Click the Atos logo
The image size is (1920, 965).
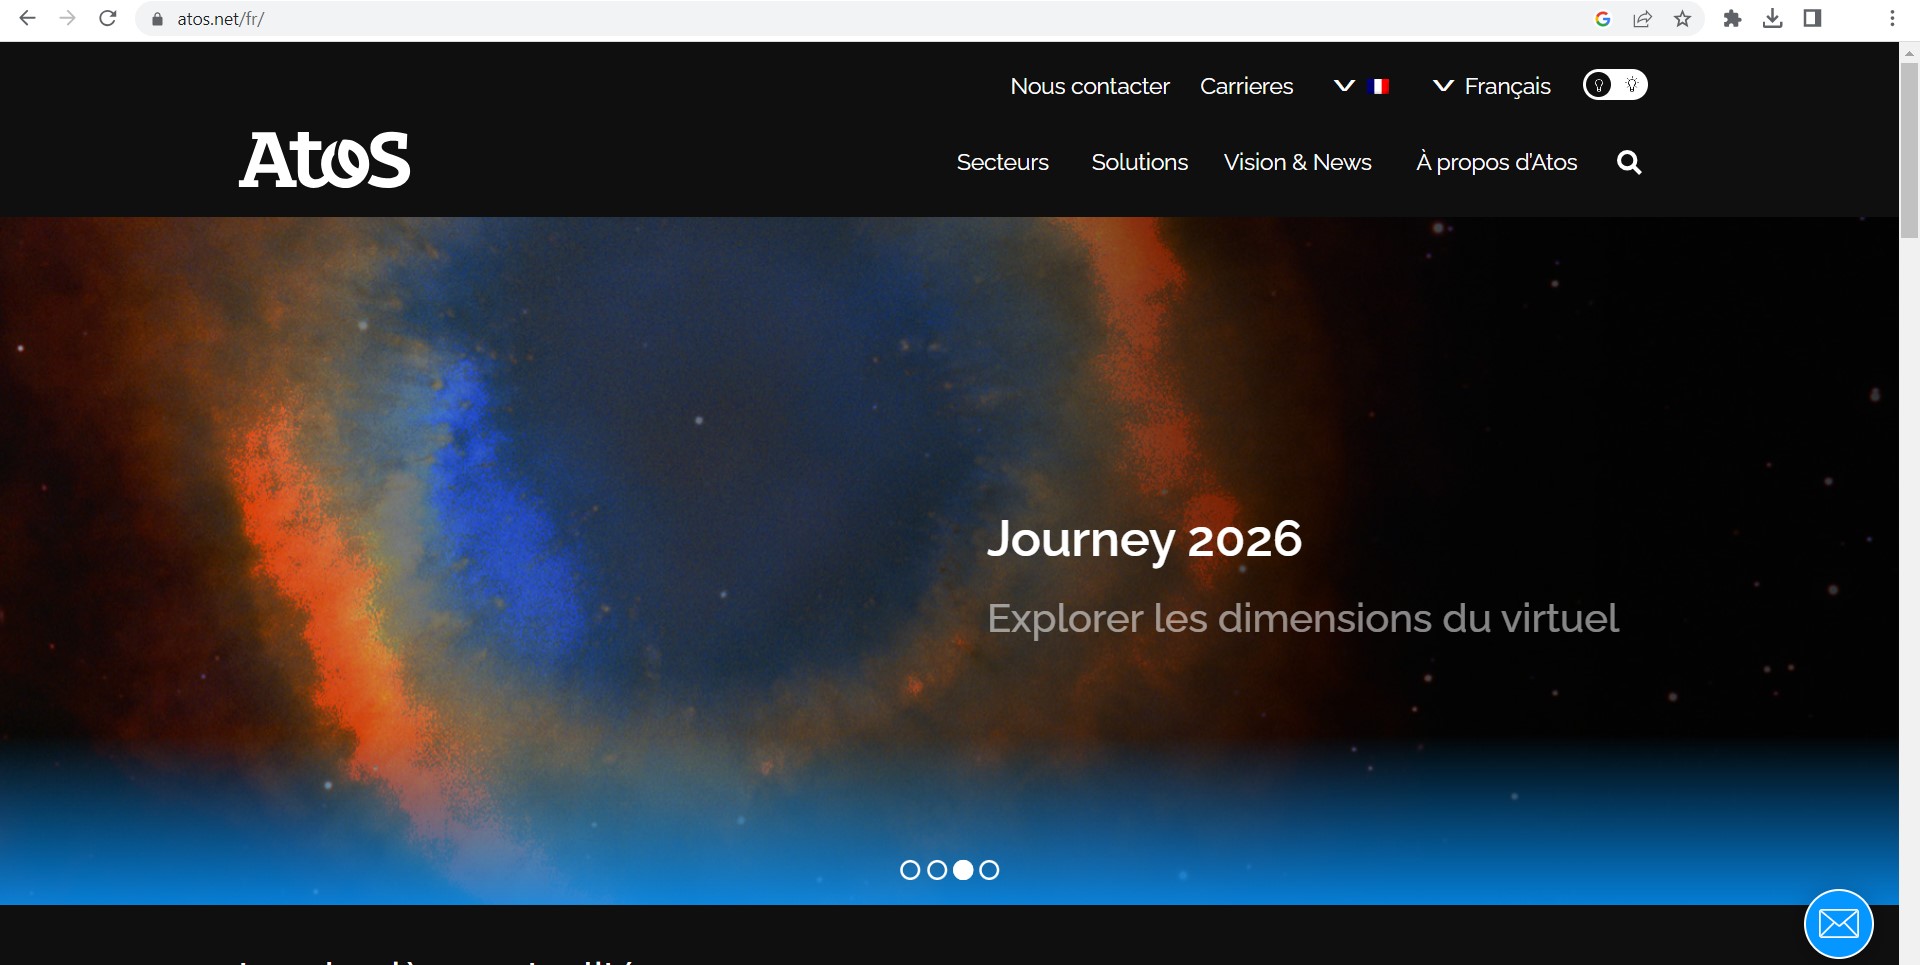click(x=325, y=160)
